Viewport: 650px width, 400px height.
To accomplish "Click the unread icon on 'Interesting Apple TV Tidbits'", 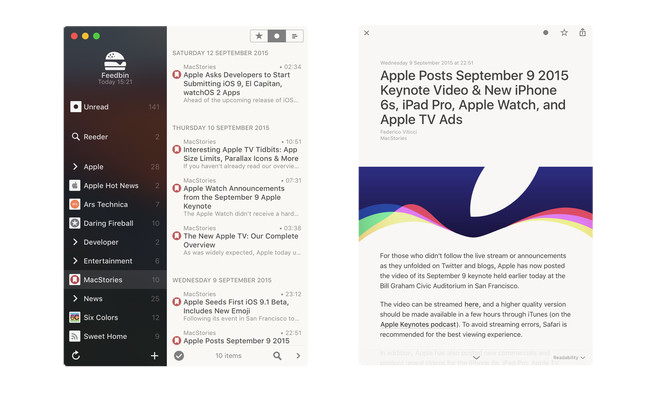I will pos(177,150).
